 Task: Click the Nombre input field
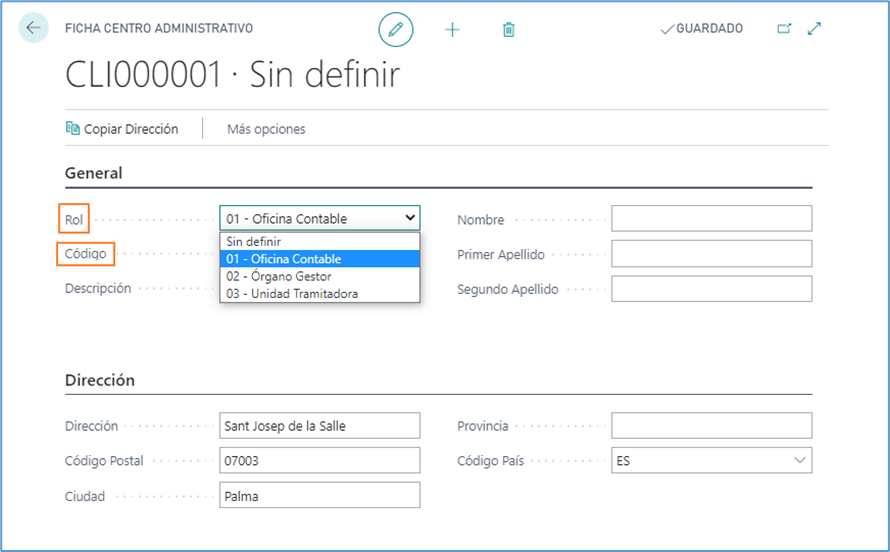pos(711,219)
